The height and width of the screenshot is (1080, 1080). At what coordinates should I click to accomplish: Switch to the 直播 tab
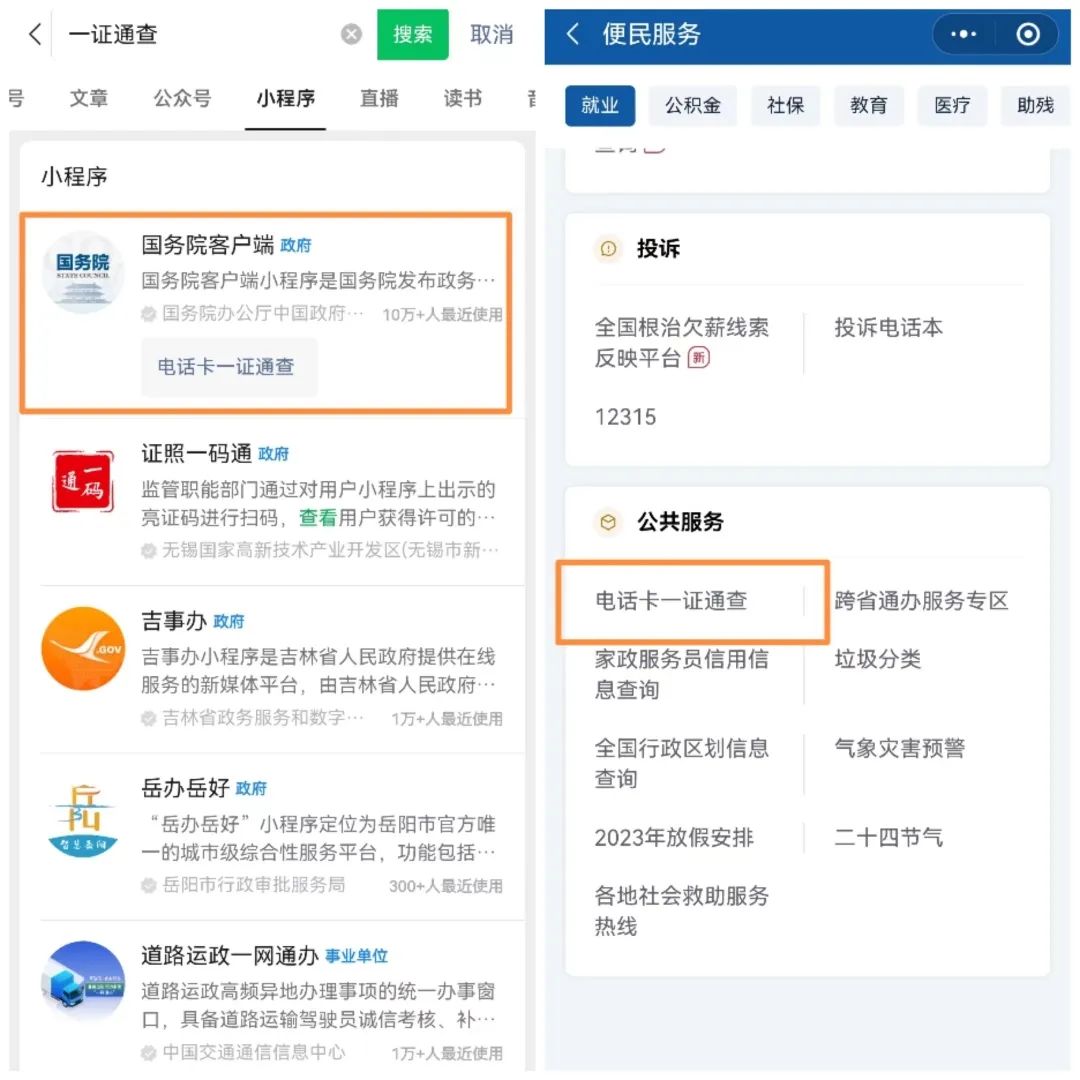[378, 99]
